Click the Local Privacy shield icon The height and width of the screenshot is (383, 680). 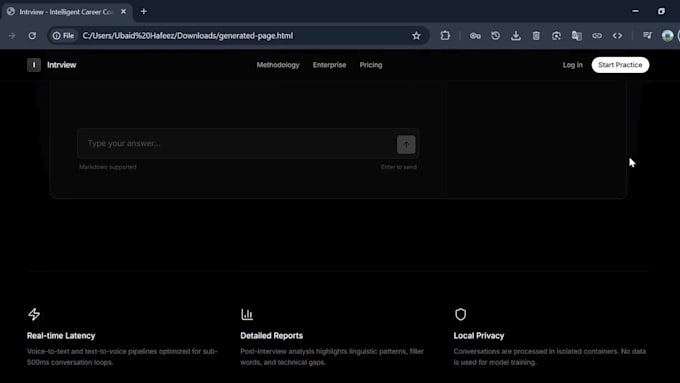460,314
